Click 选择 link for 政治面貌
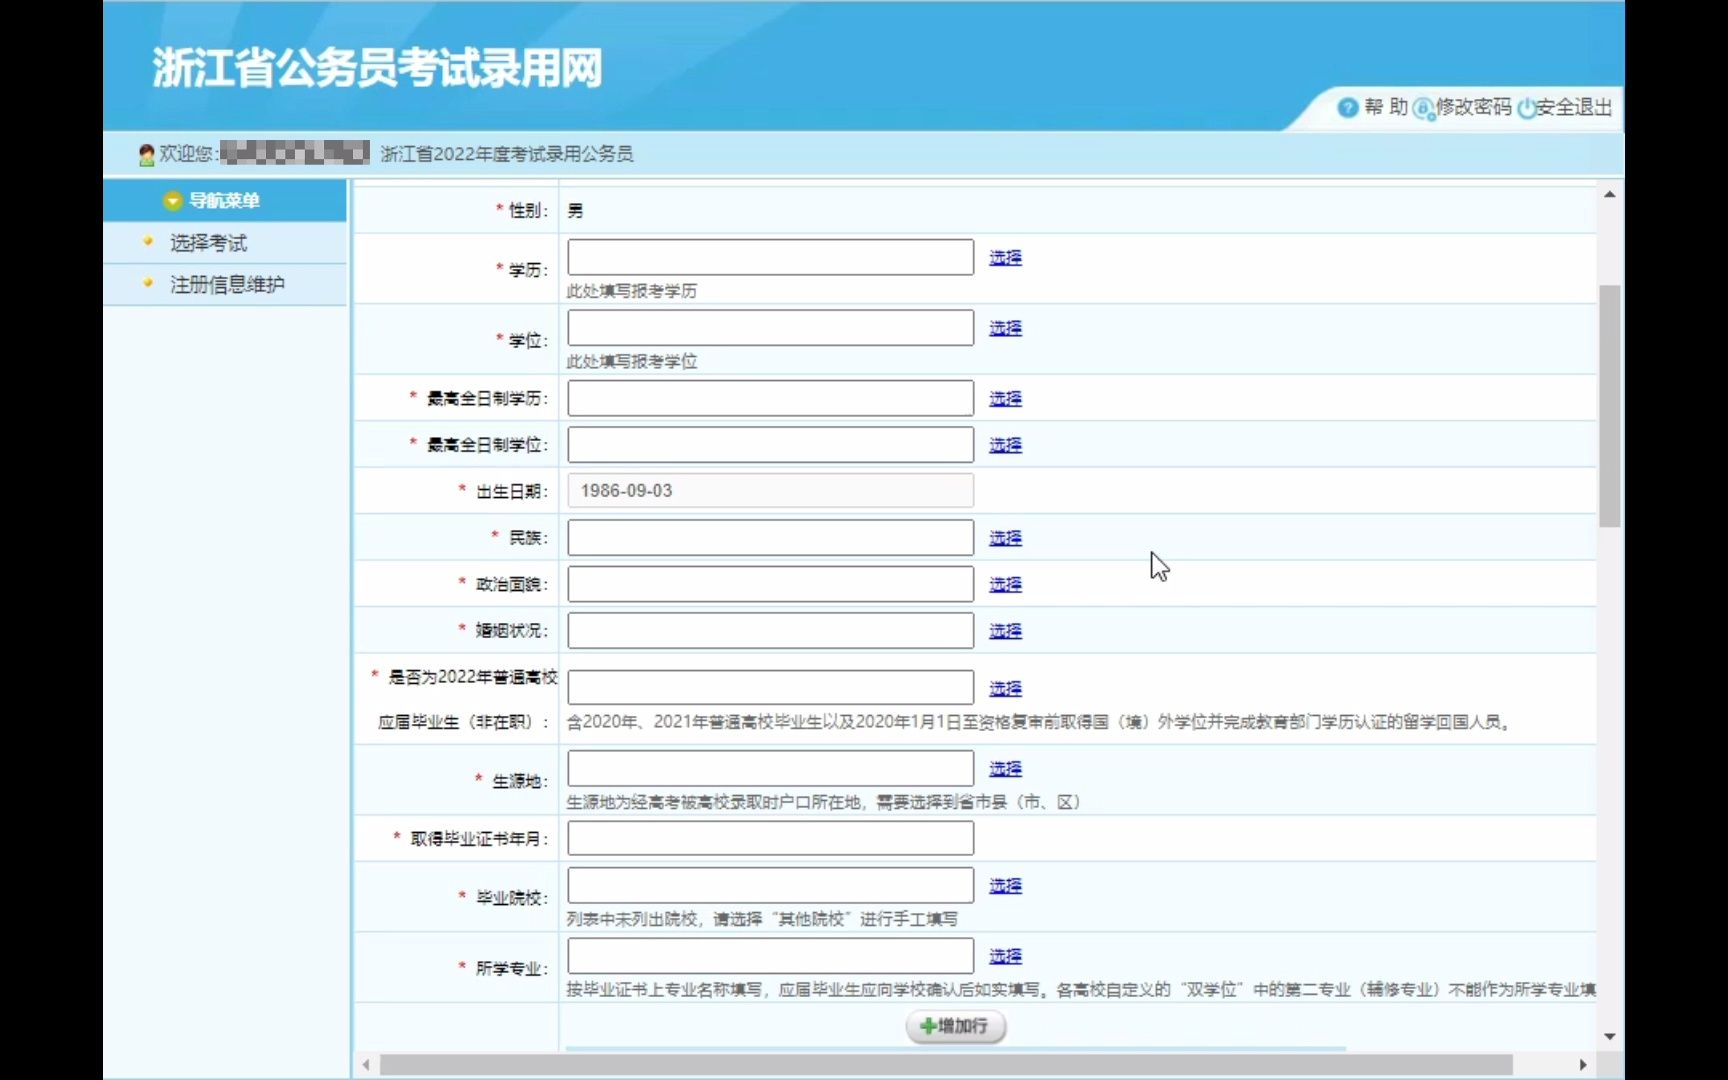This screenshot has height=1080, width=1728. (1005, 584)
